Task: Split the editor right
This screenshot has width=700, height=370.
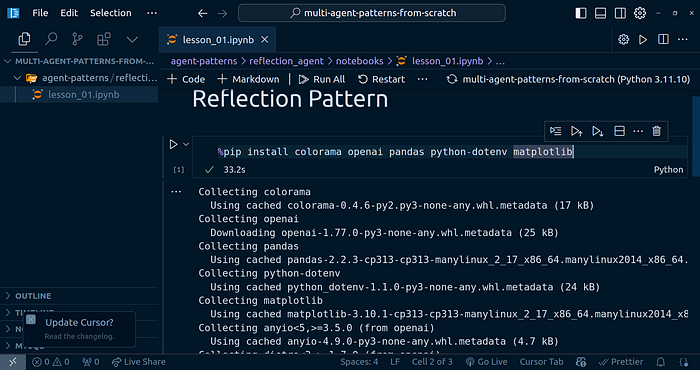Action: click(x=663, y=40)
